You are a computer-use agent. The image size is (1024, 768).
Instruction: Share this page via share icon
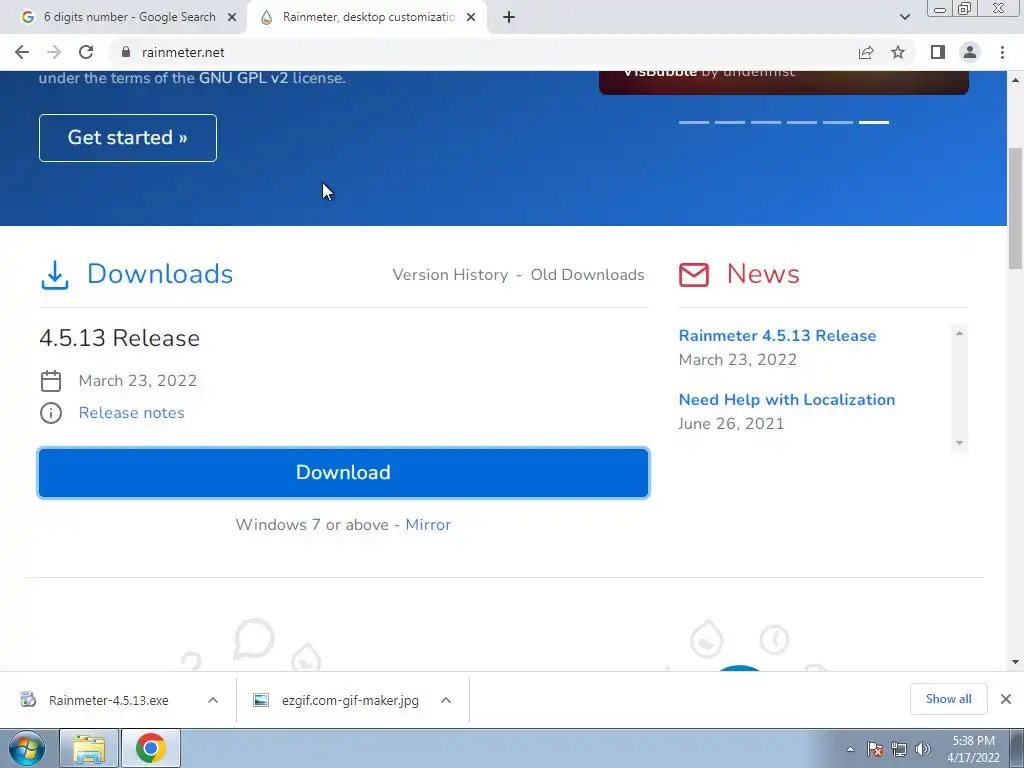coord(866,52)
